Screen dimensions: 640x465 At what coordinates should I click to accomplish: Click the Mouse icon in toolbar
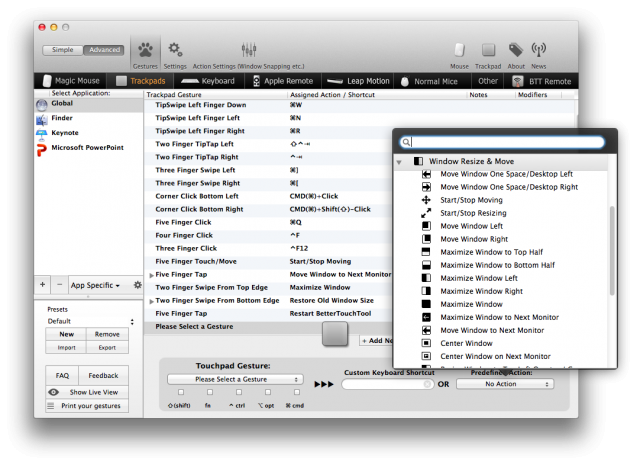tap(459, 53)
